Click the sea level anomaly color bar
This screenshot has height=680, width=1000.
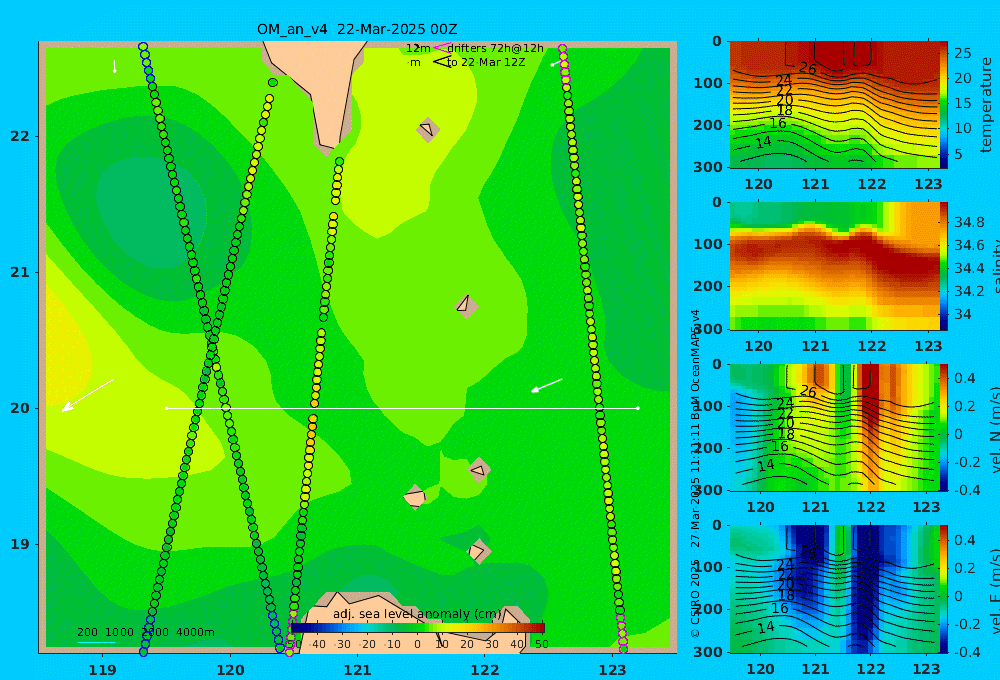click(418, 628)
